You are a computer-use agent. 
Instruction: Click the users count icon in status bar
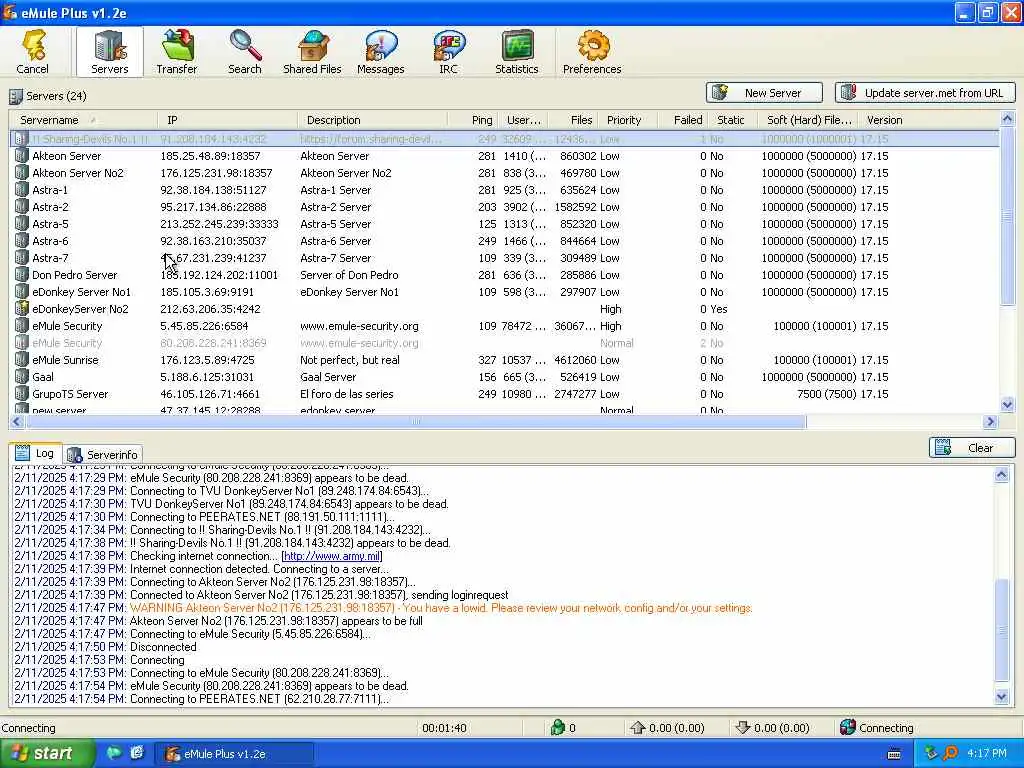point(557,728)
